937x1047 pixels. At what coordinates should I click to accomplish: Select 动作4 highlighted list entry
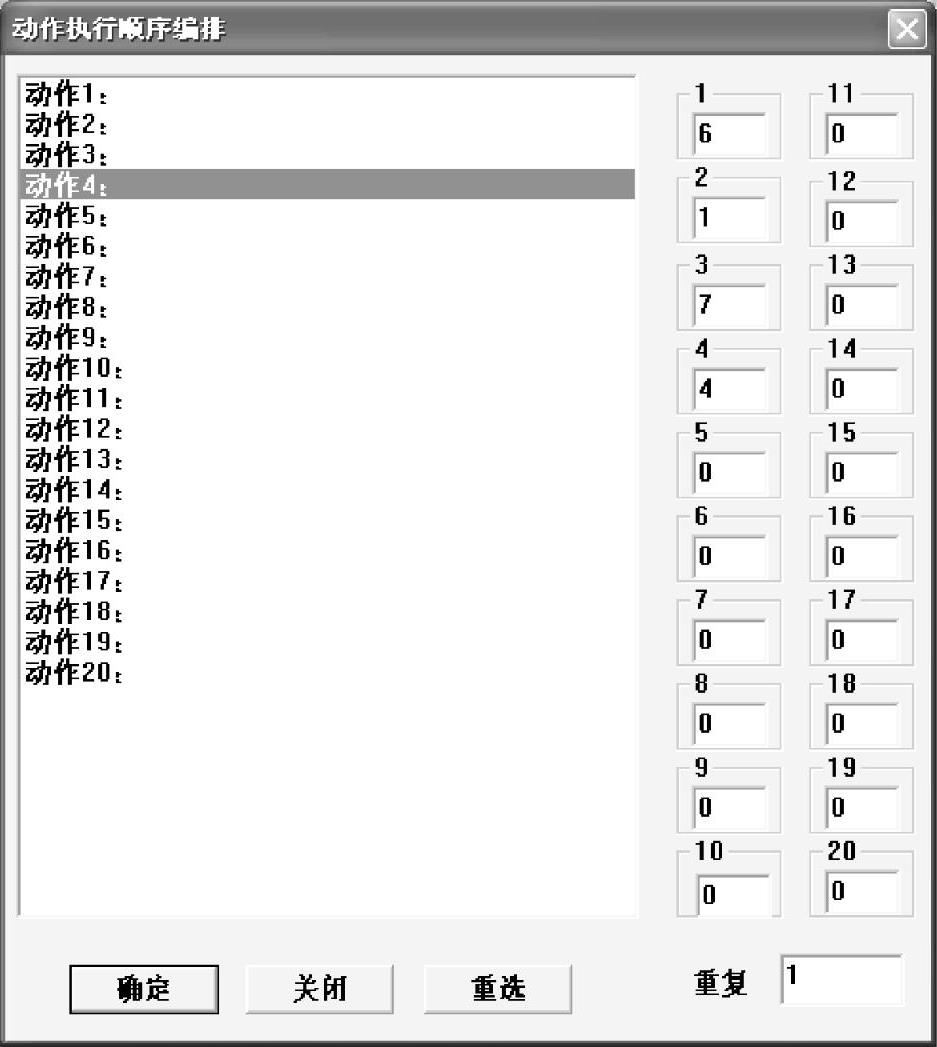pyautogui.click(x=327, y=184)
